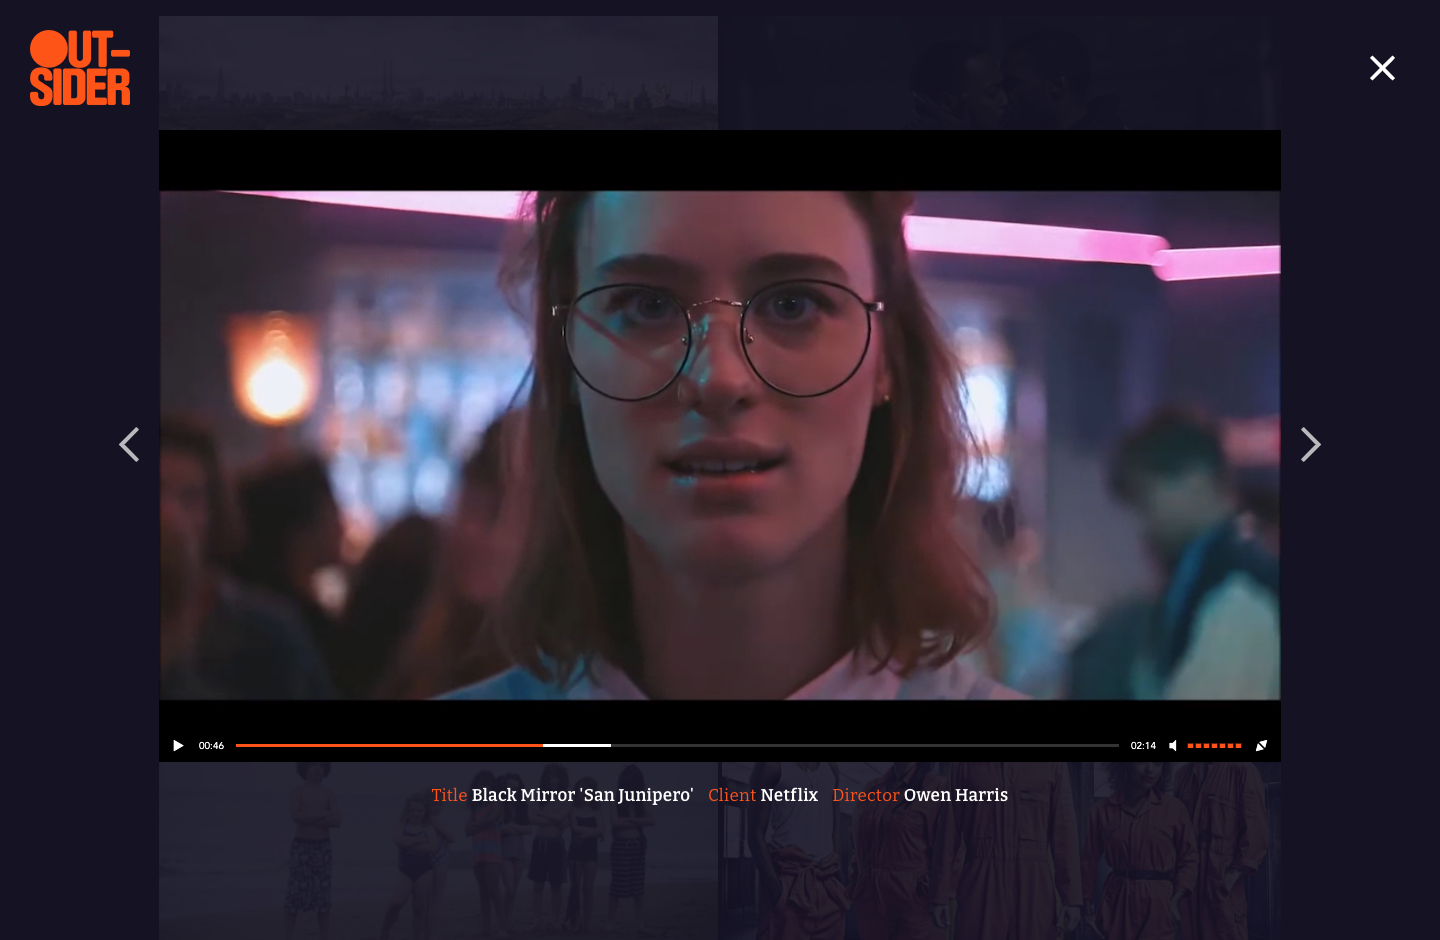The width and height of the screenshot is (1440, 940).
Task: Click client name Netflix
Action: pos(789,795)
